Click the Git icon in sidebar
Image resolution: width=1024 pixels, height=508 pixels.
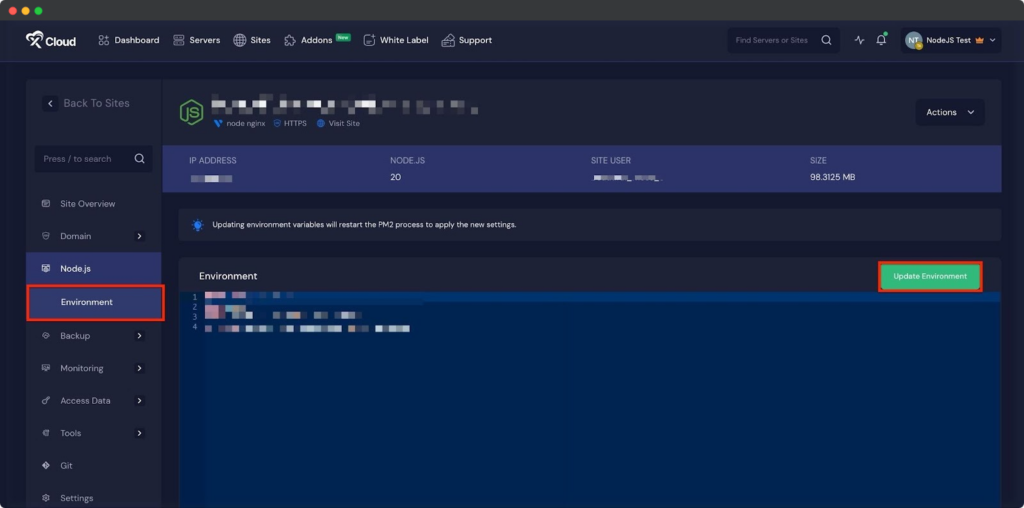click(x=46, y=466)
